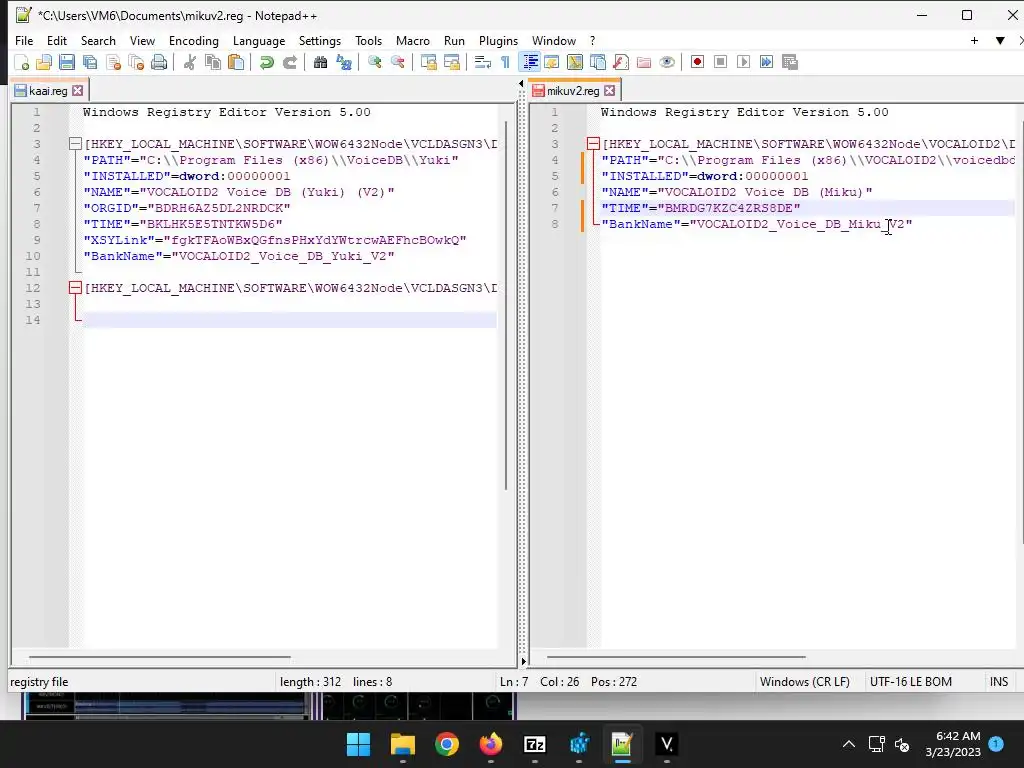
Task: Click the vertical scrollbar in kaai.reg pane
Action: (506, 306)
